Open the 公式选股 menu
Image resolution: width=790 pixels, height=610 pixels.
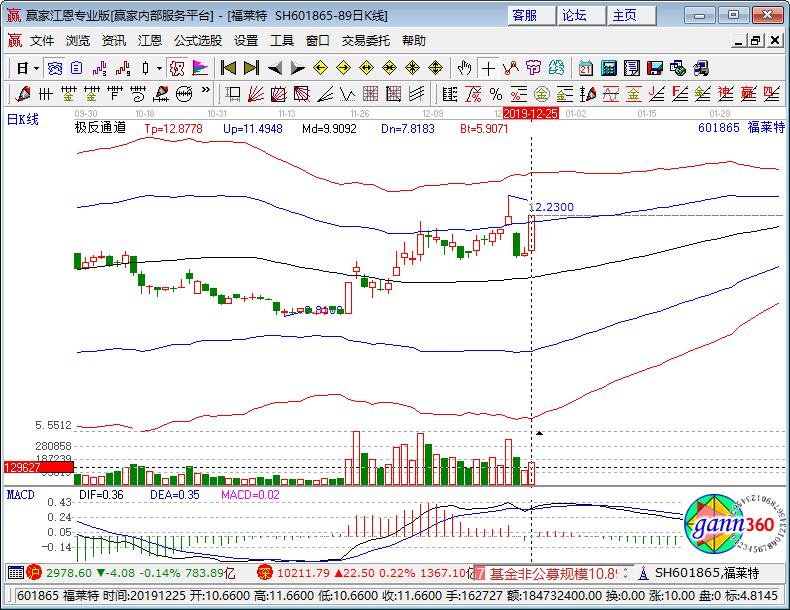(198, 40)
